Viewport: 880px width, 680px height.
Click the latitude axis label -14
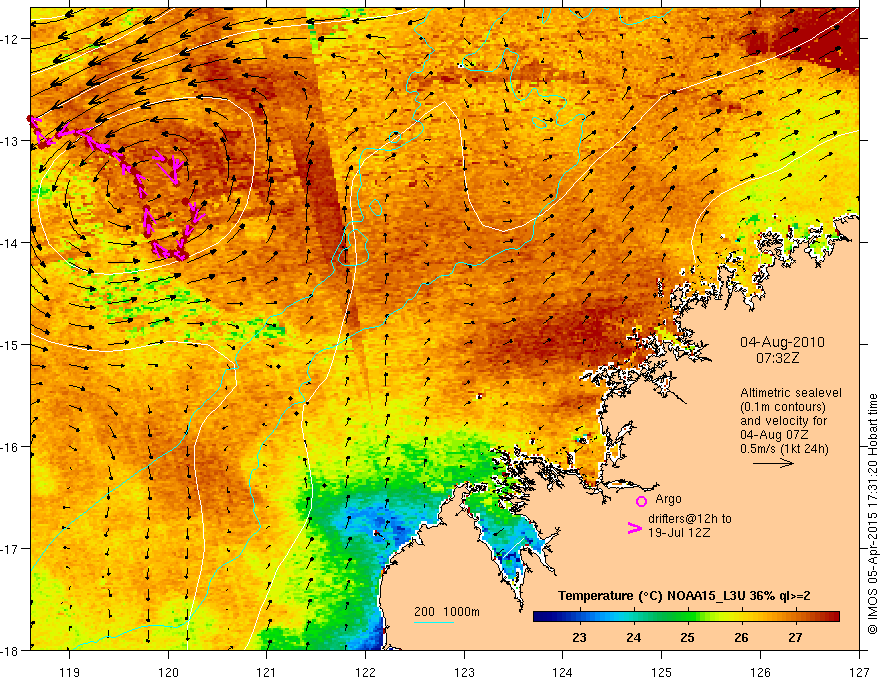pyautogui.click(x=11, y=243)
